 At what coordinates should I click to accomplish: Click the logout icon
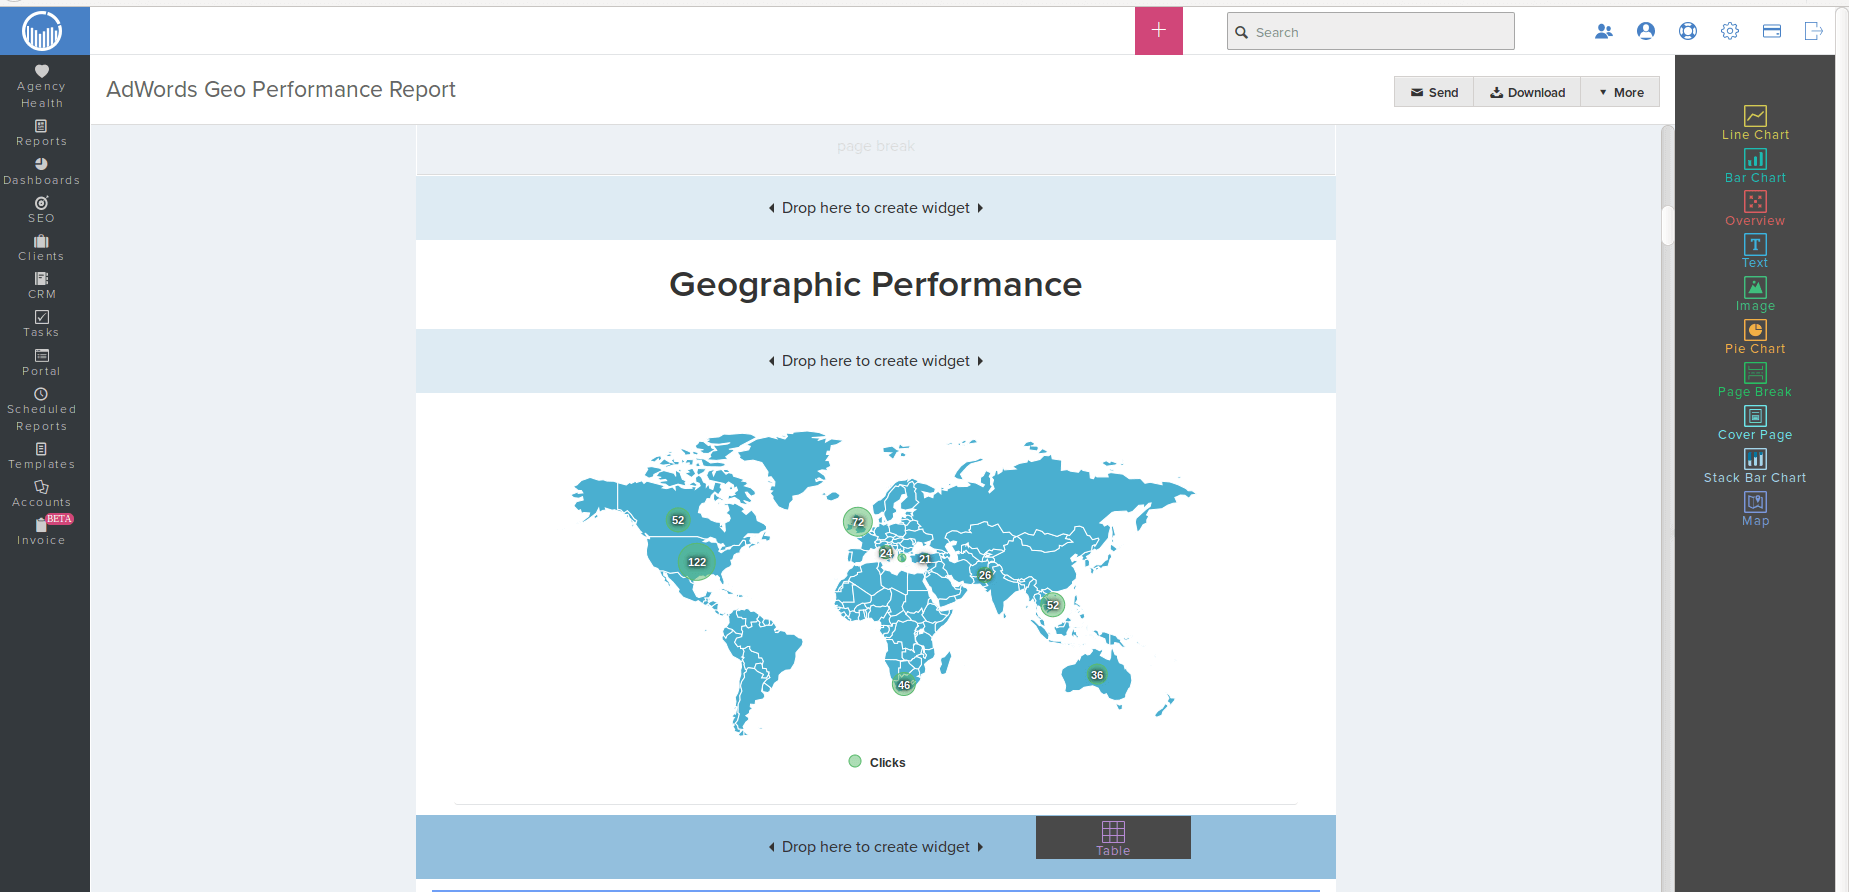coord(1814,31)
